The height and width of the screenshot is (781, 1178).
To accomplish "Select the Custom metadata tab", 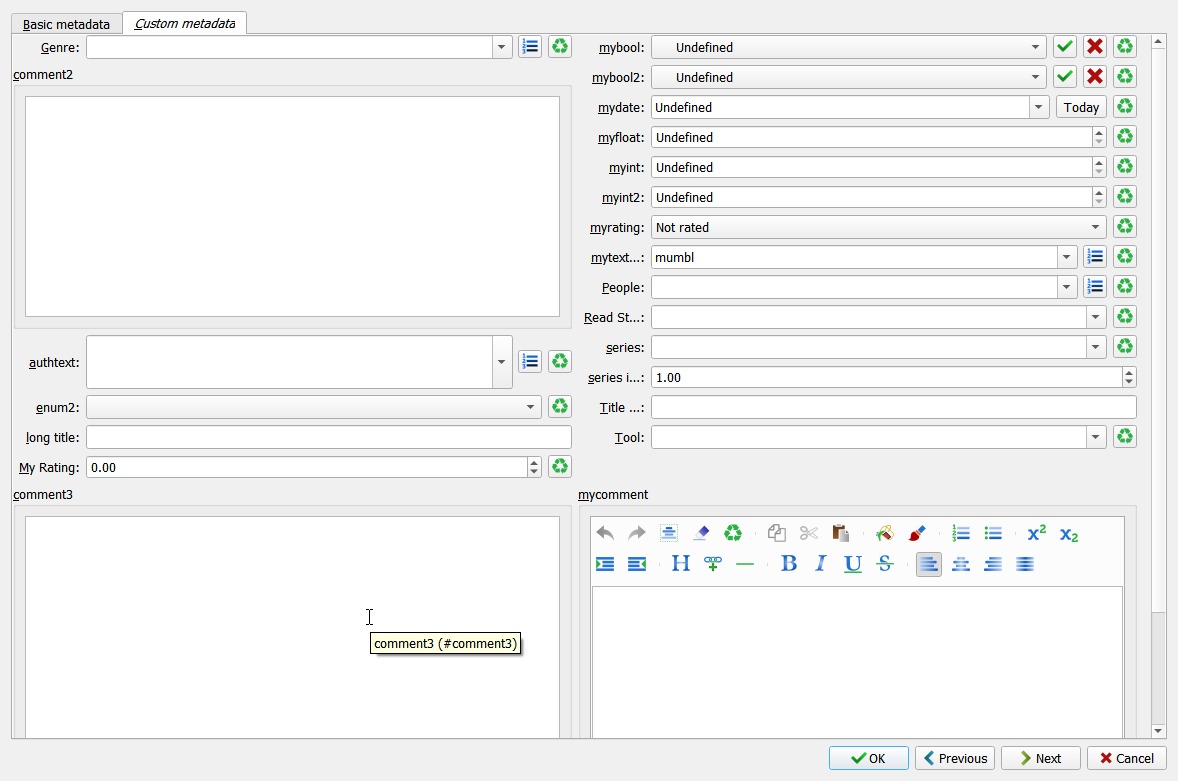I will [x=185, y=23].
